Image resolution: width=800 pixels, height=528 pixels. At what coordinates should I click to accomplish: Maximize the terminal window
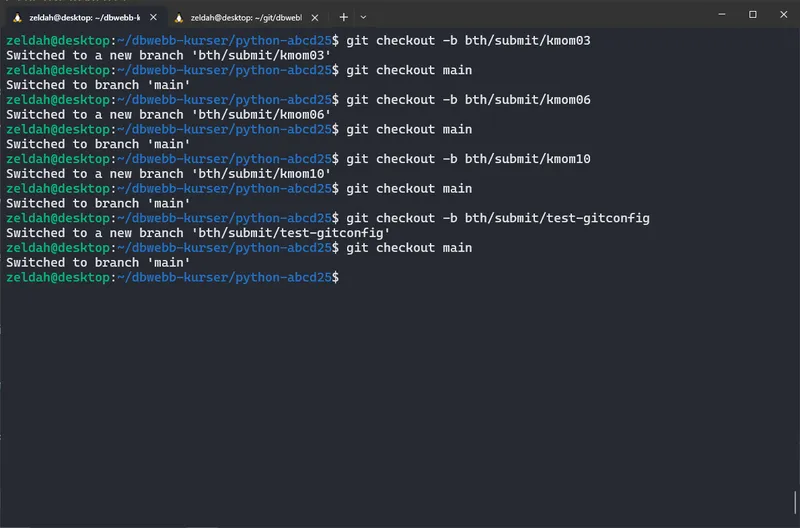tap(752, 15)
